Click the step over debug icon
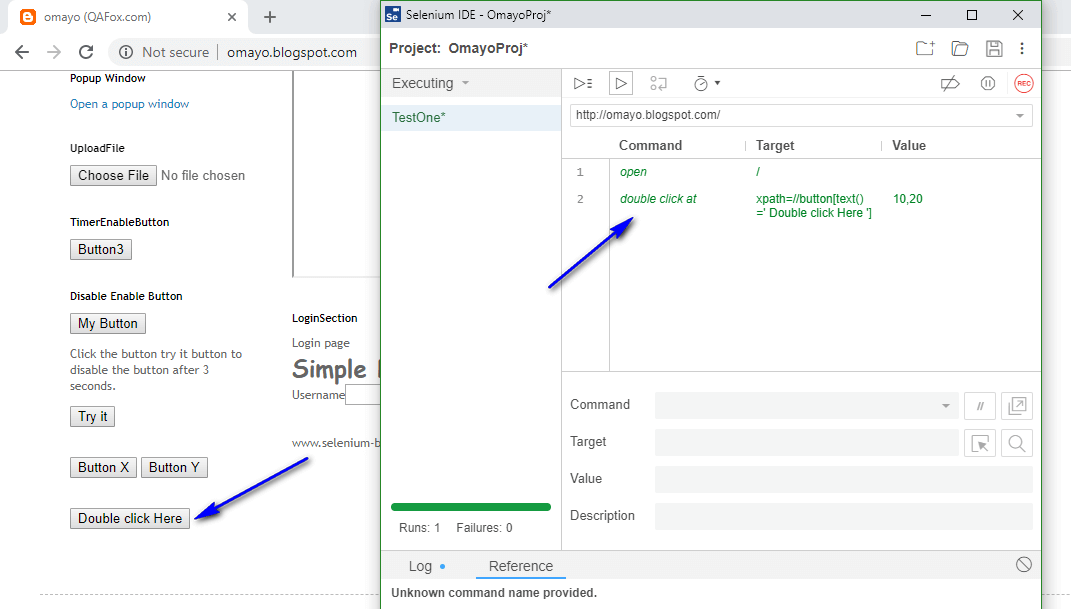Viewport: 1071px width, 609px height. coord(659,83)
